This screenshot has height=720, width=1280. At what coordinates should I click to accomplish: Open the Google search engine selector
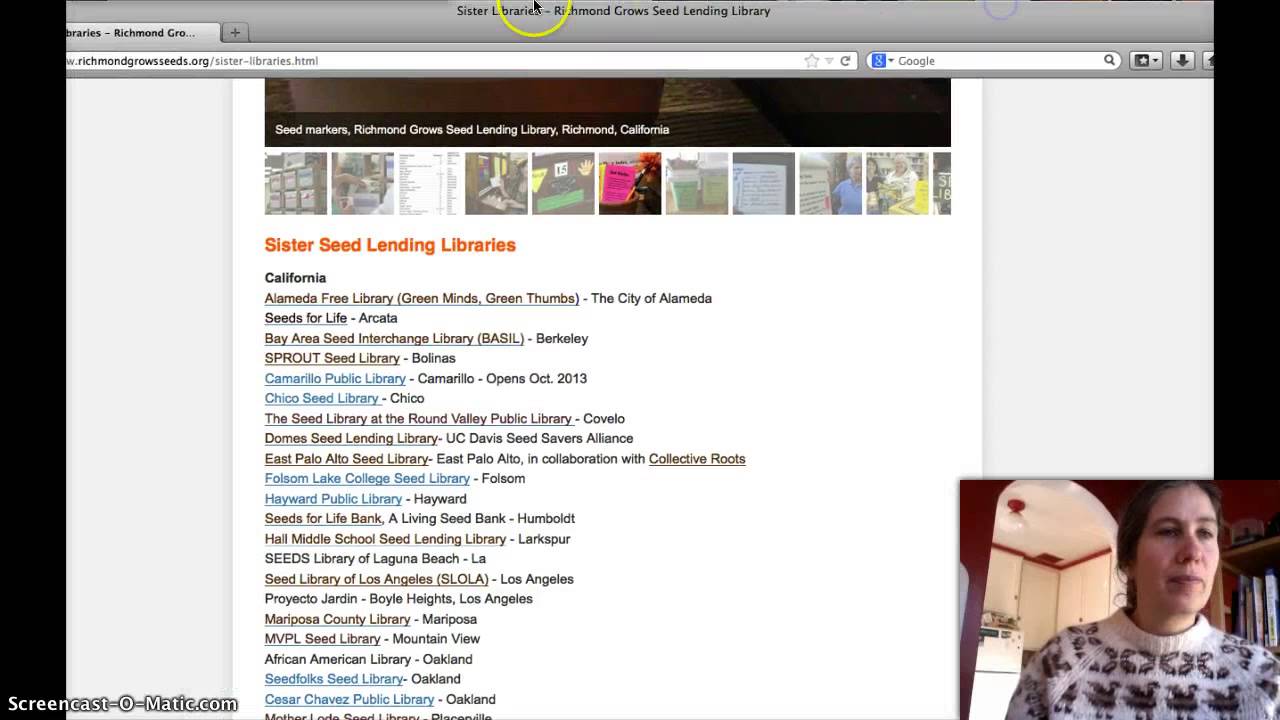click(882, 61)
